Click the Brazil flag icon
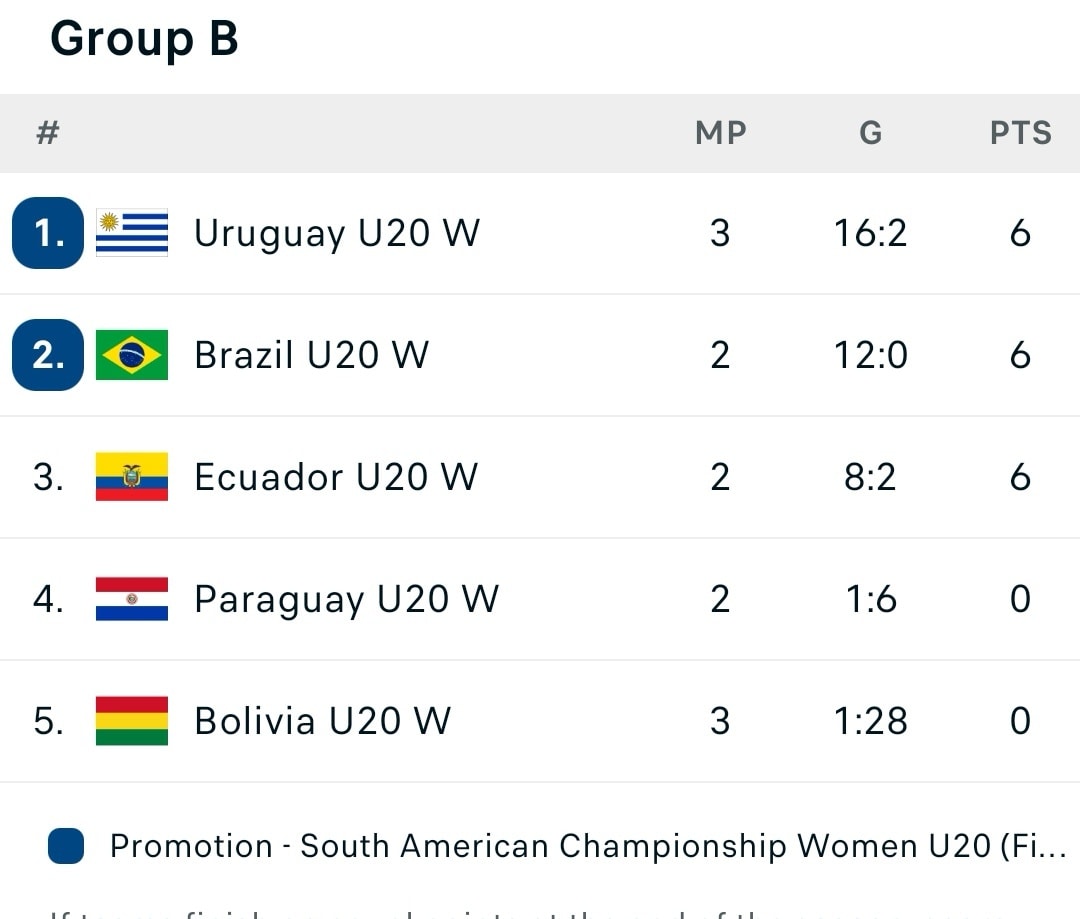This screenshot has height=919, width=1080. pos(132,355)
